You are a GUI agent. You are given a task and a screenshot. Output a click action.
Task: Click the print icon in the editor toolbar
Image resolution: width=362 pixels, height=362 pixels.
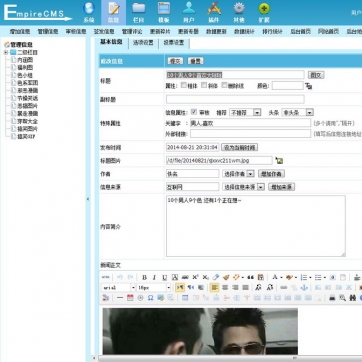pos(332,298)
